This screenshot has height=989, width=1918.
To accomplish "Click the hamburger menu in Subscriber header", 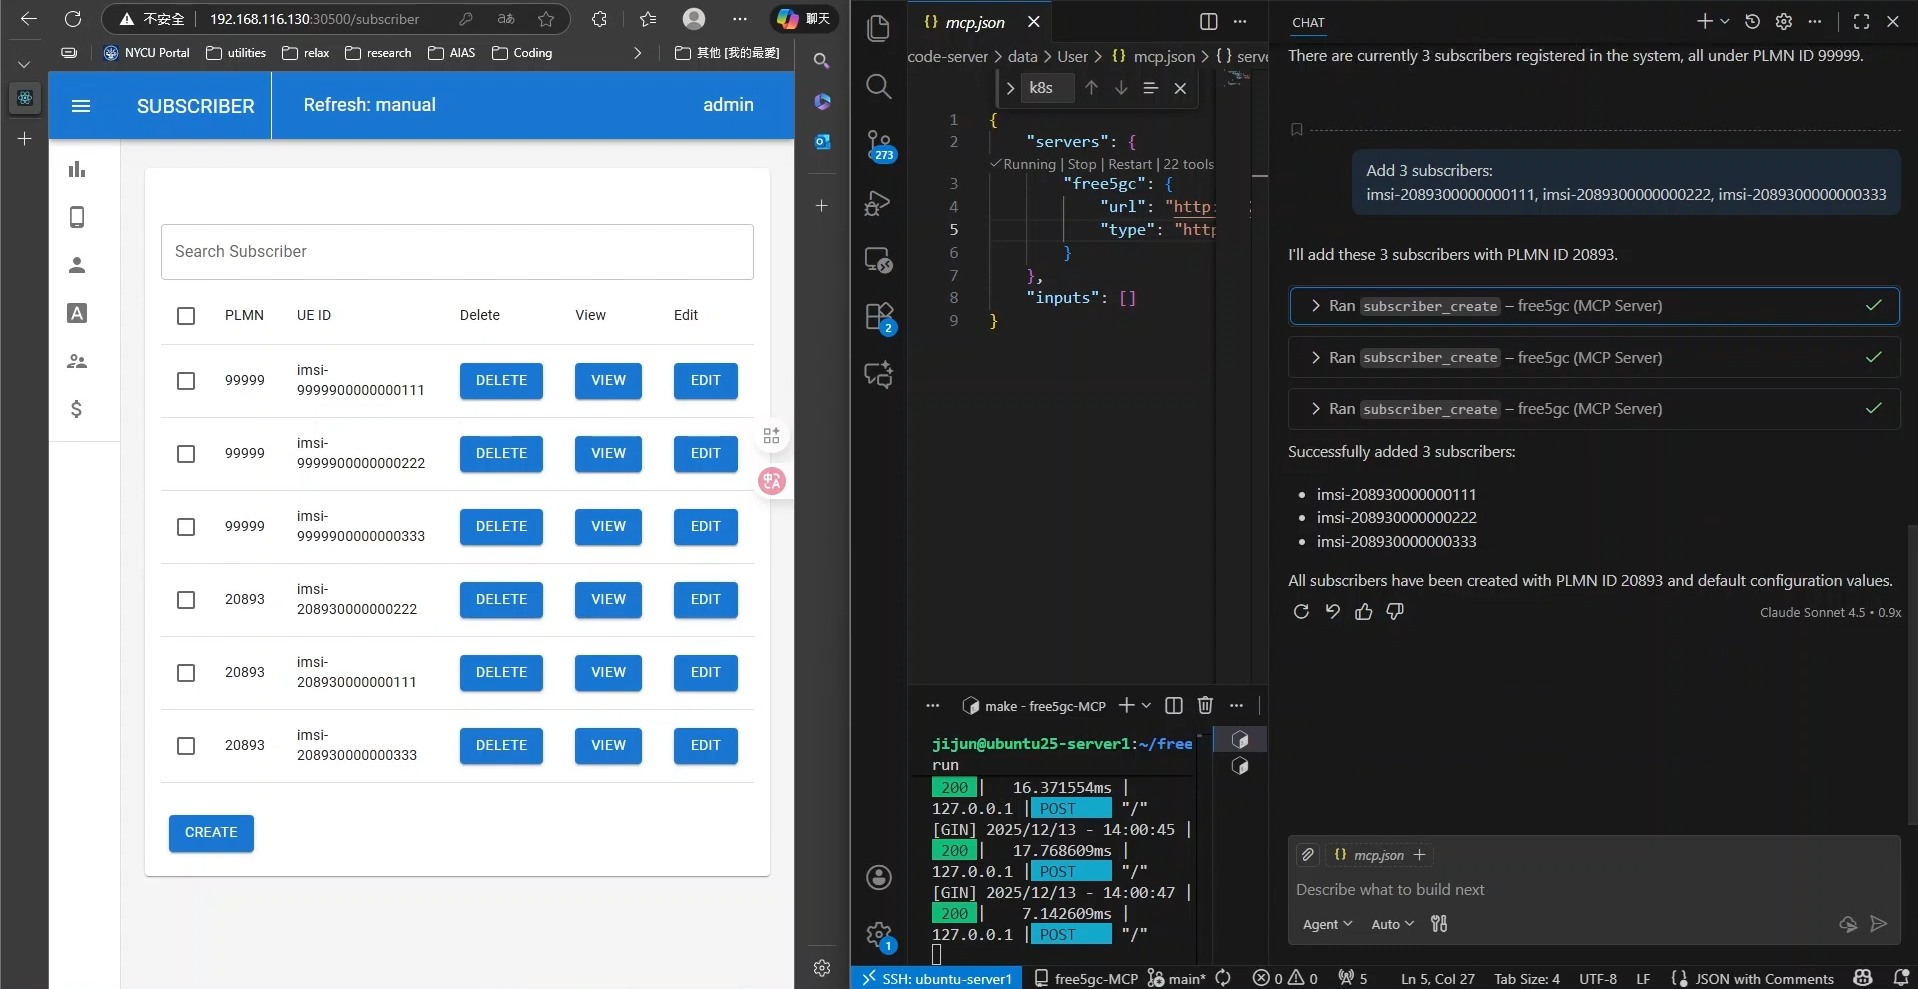I will click(81, 106).
